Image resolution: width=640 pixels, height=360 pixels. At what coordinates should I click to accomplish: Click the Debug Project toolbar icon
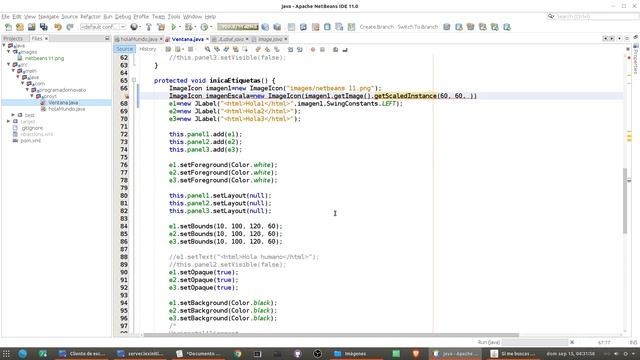188,27
